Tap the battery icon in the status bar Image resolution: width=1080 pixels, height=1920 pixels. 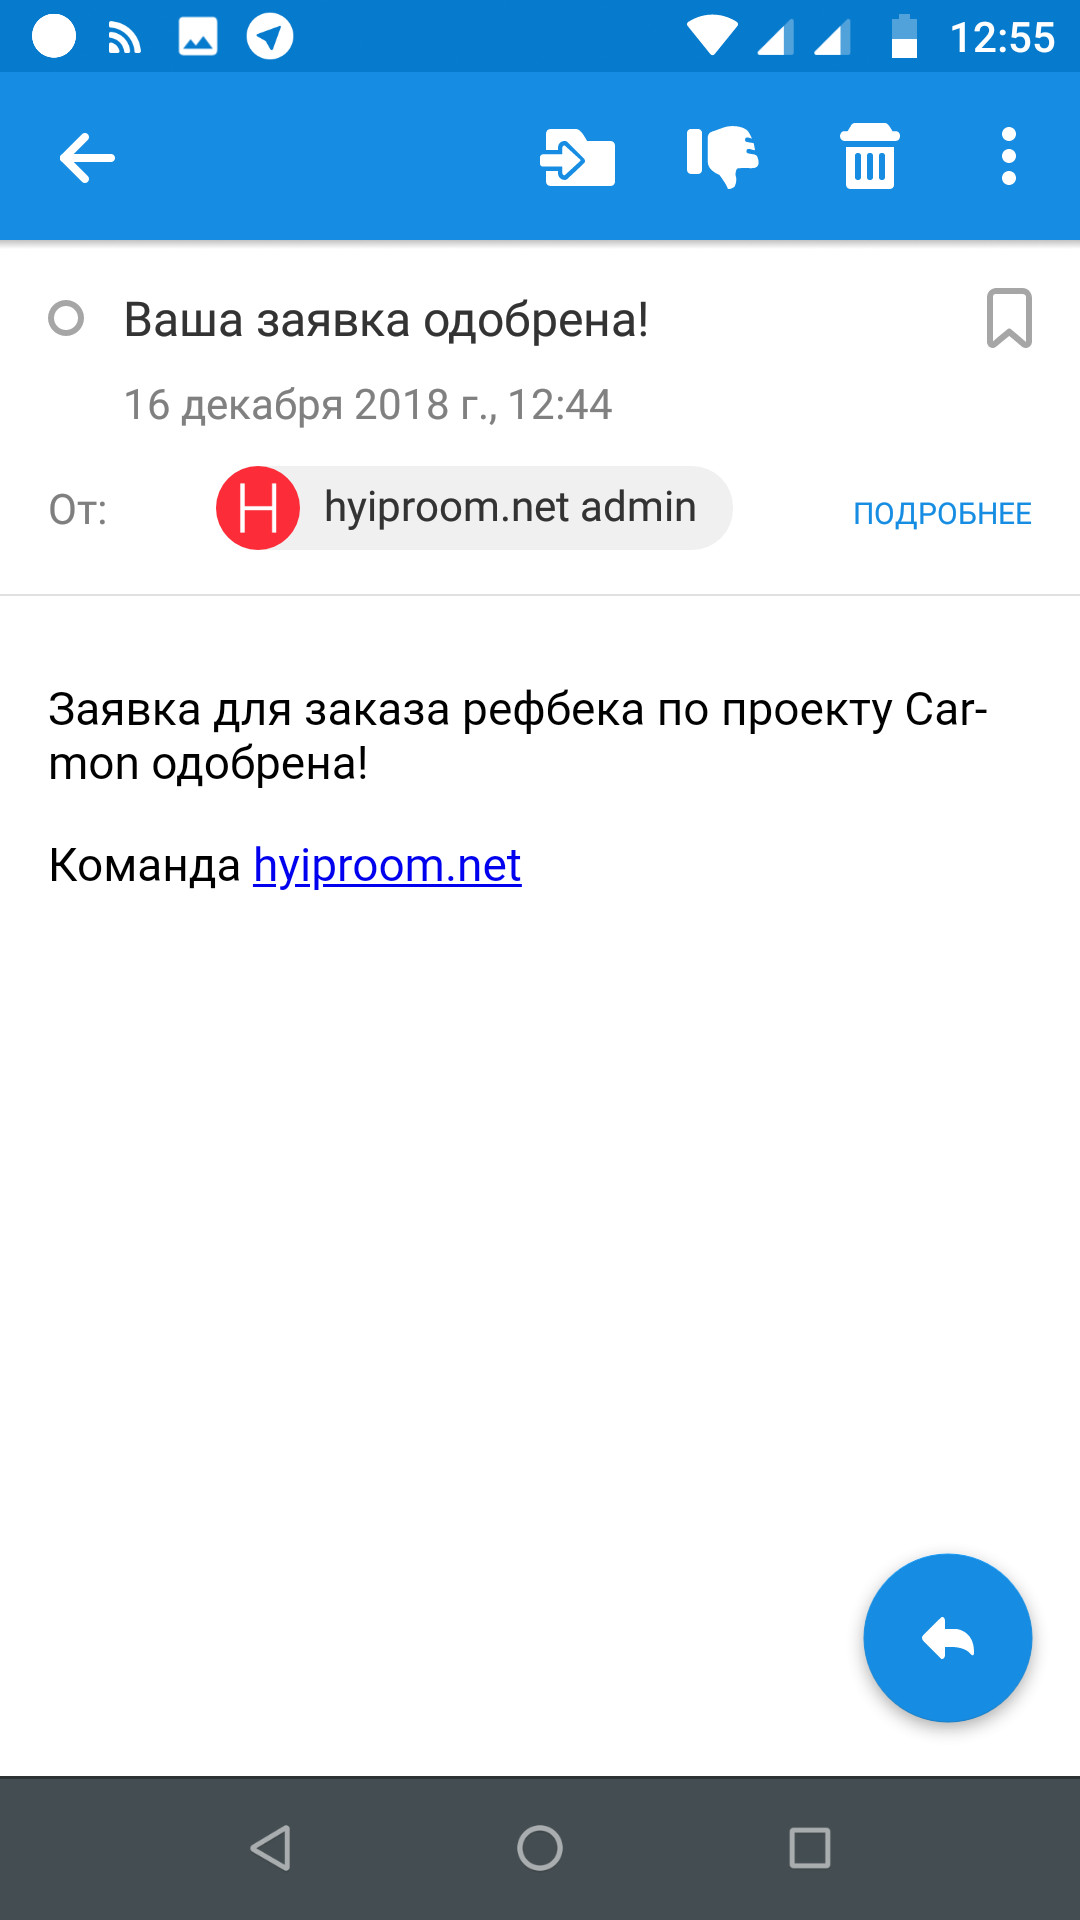tap(904, 37)
